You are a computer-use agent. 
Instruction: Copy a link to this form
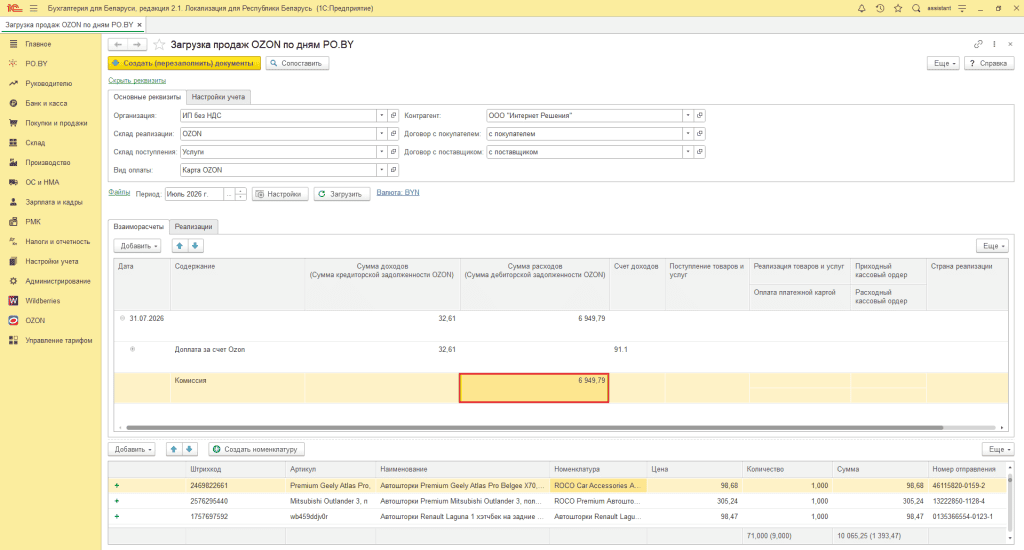[x=978, y=44]
